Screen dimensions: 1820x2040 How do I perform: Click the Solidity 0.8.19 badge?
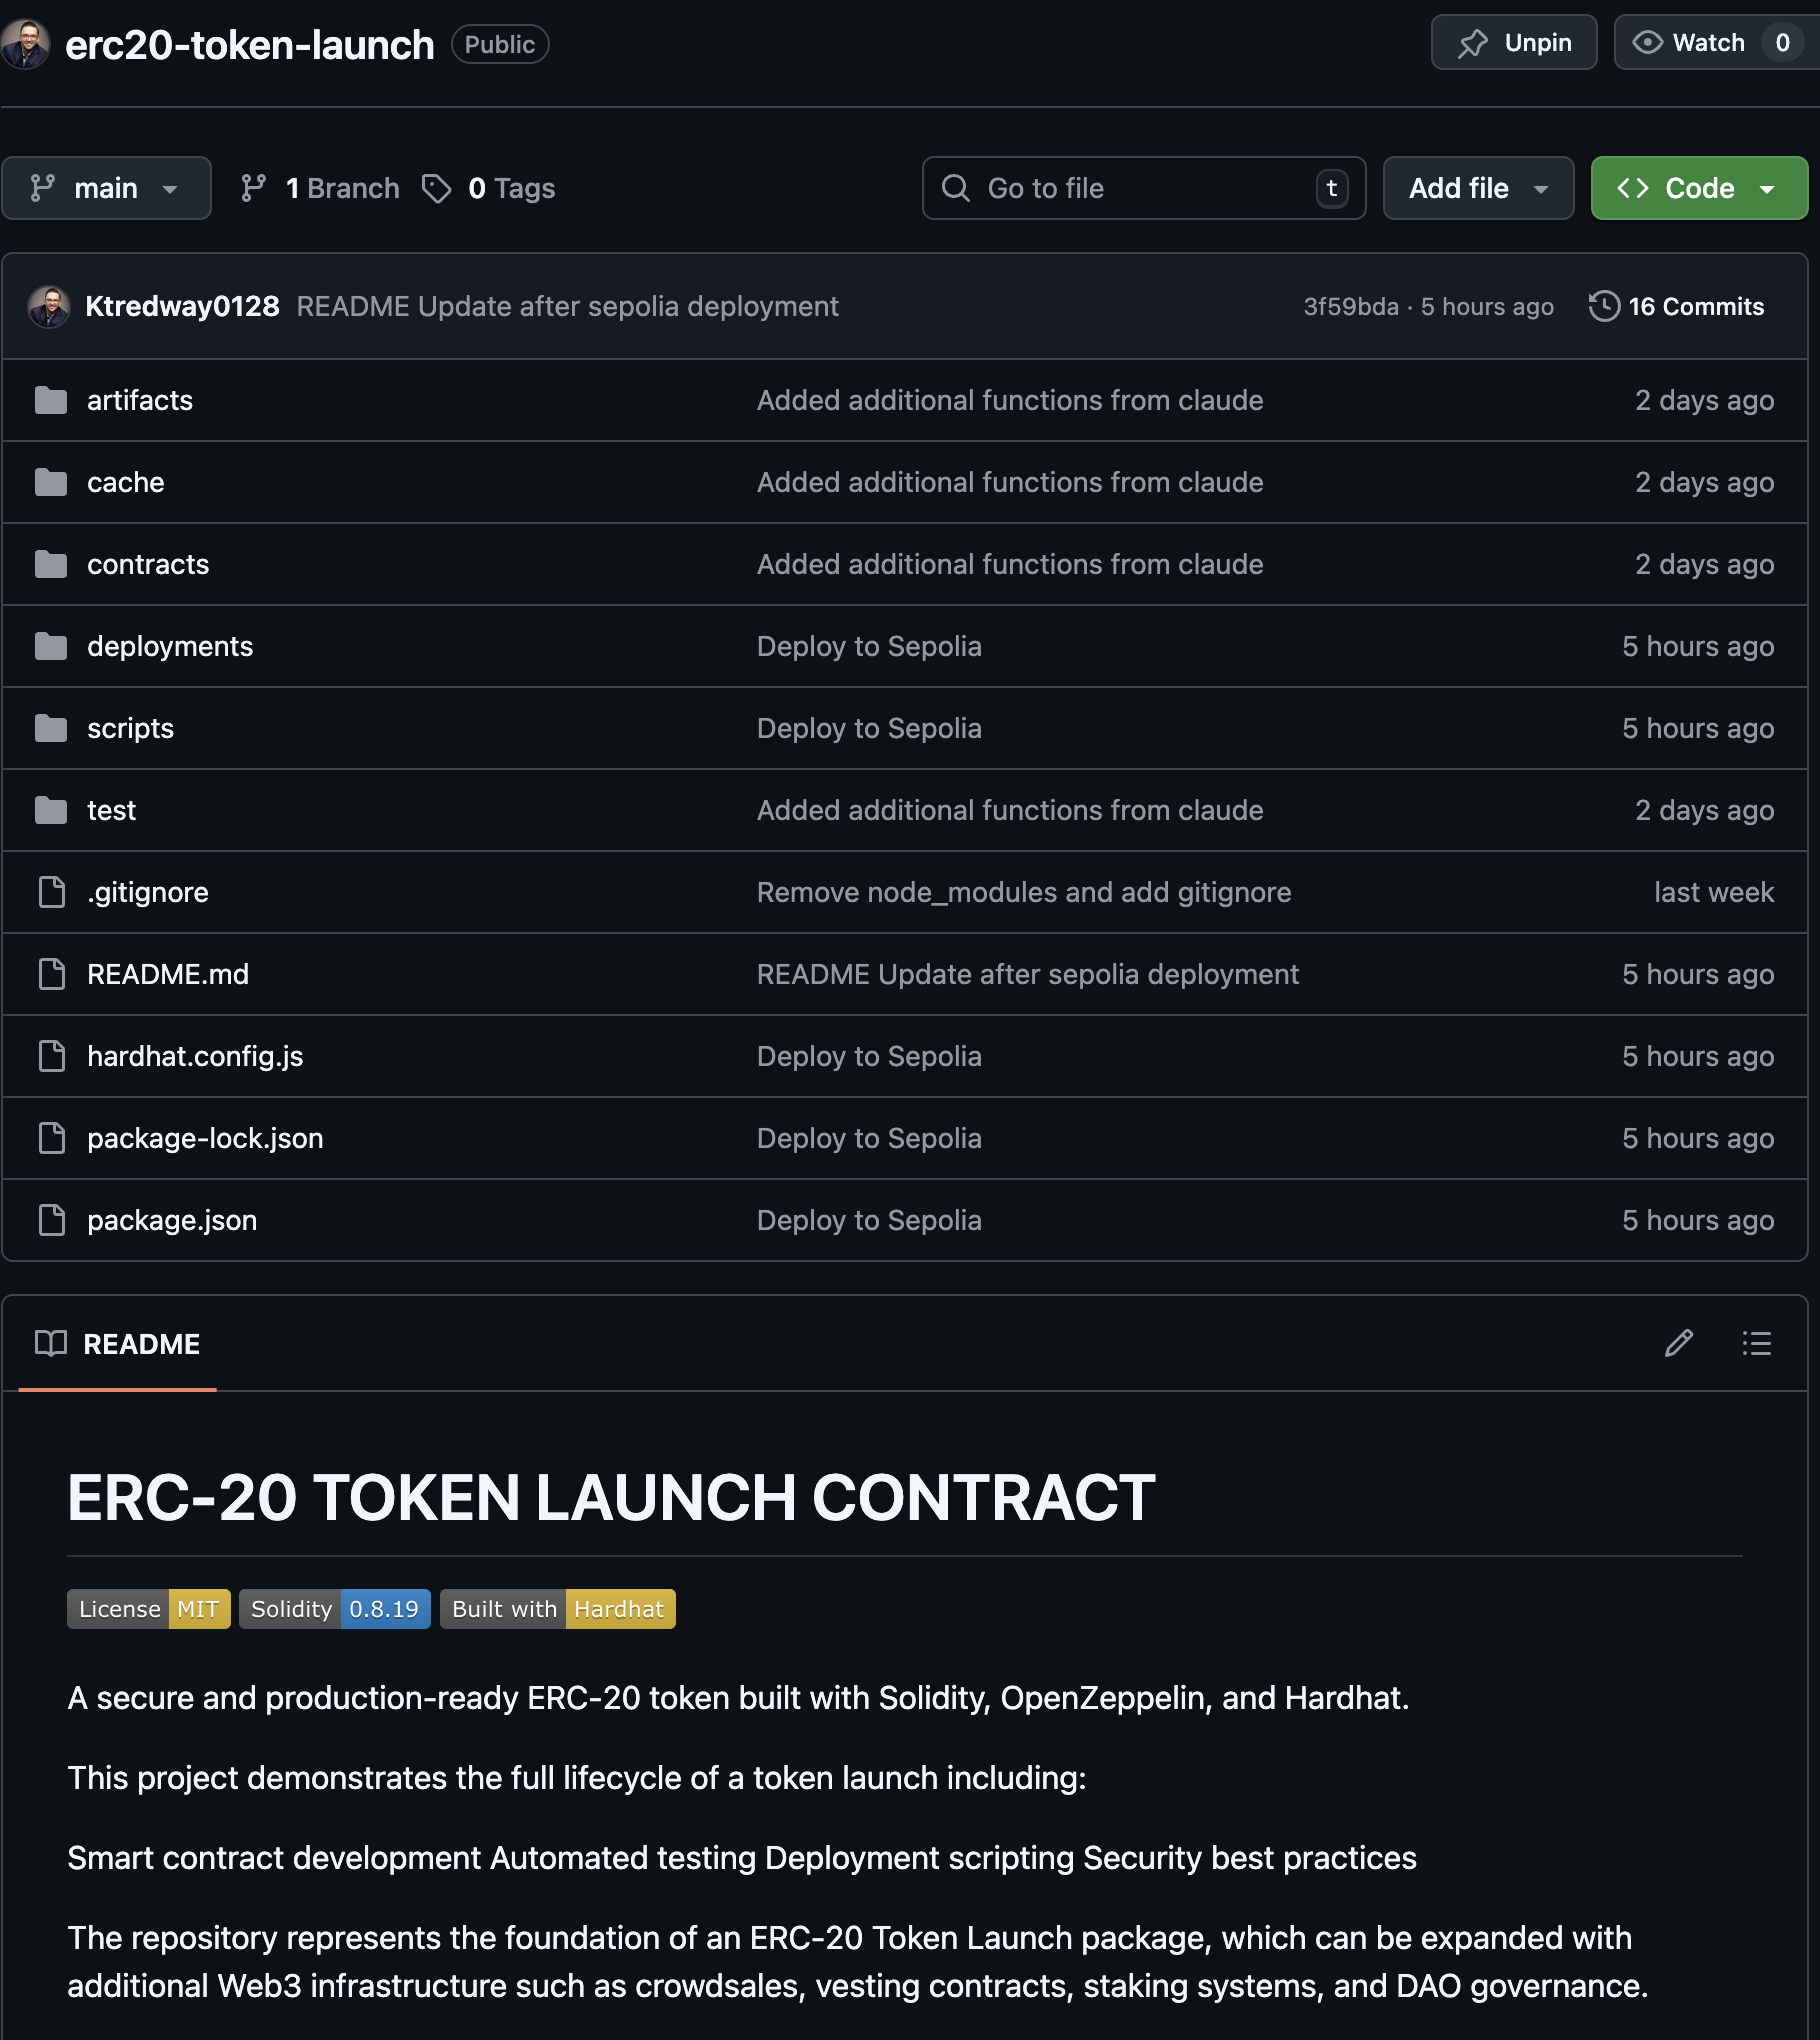click(334, 1608)
